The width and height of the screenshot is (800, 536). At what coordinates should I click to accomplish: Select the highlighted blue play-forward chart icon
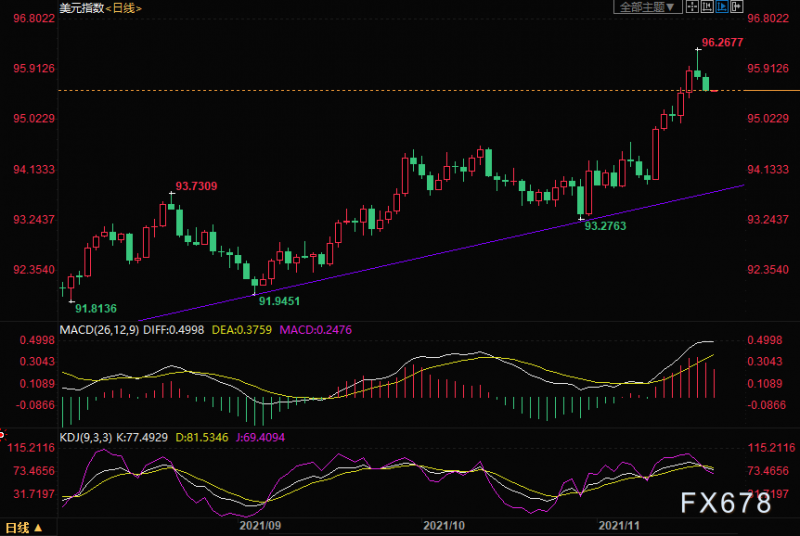[x=722, y=7]
